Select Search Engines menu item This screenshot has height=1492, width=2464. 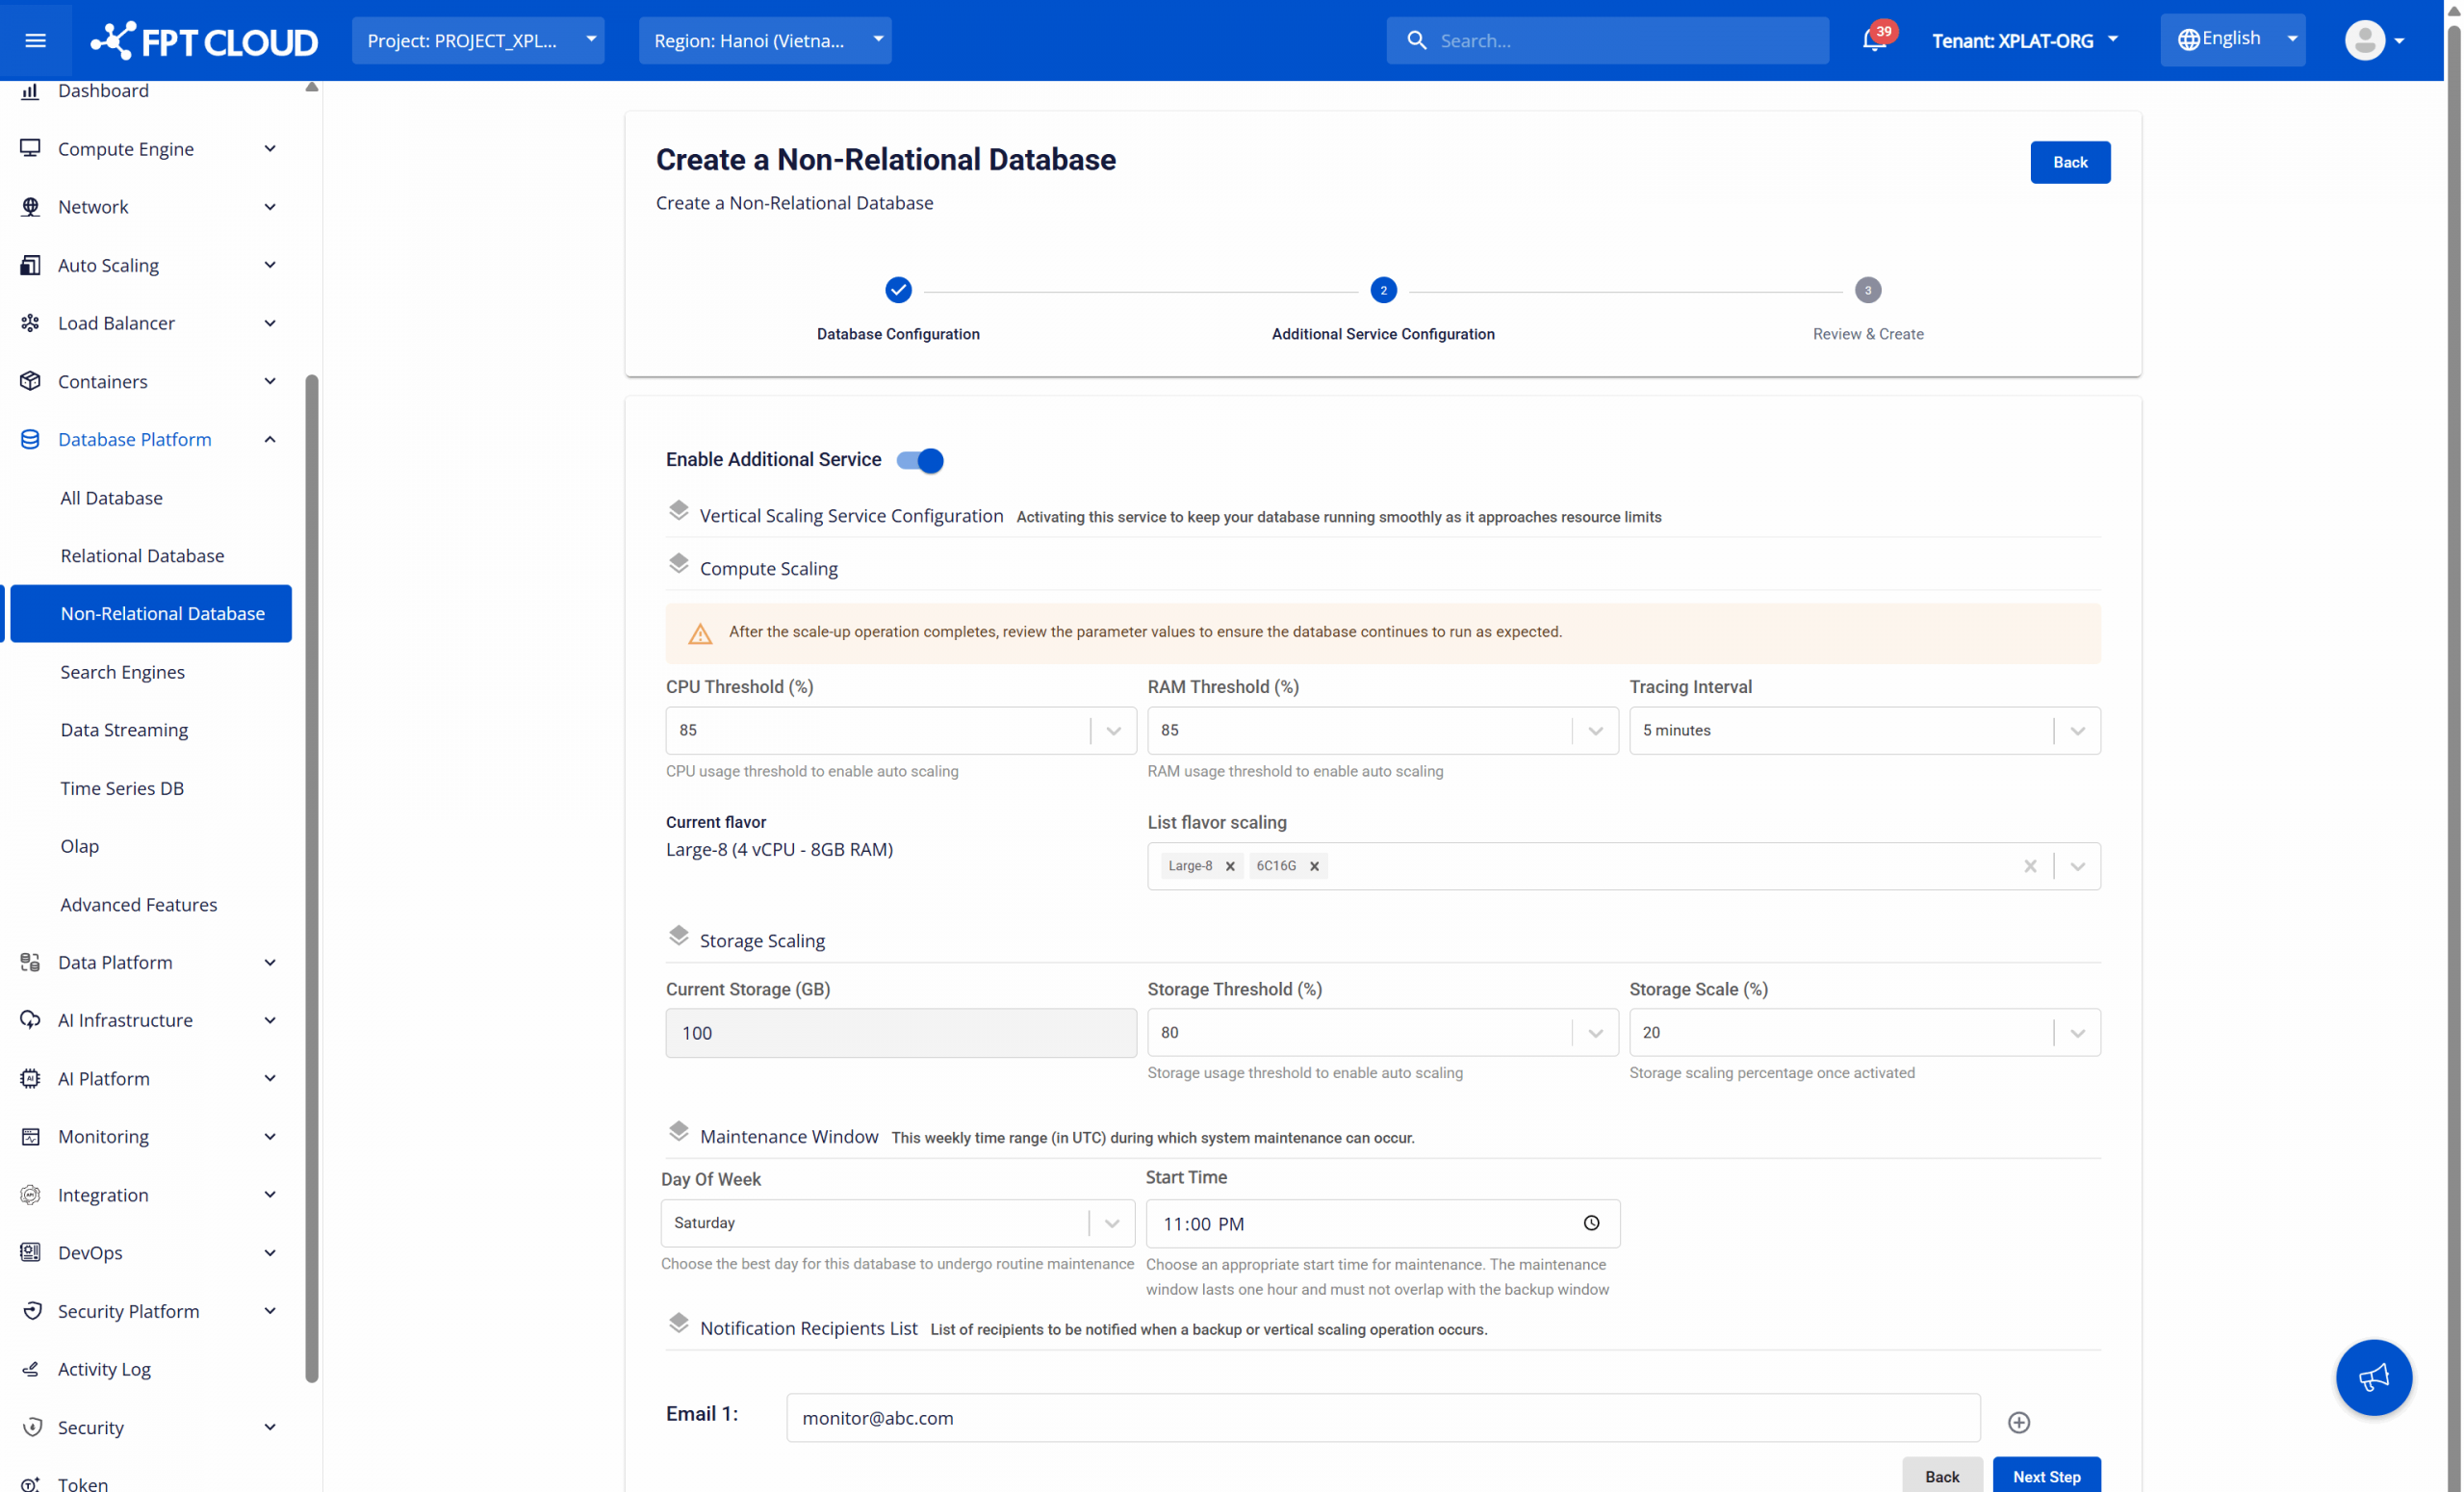click(122, 672)
